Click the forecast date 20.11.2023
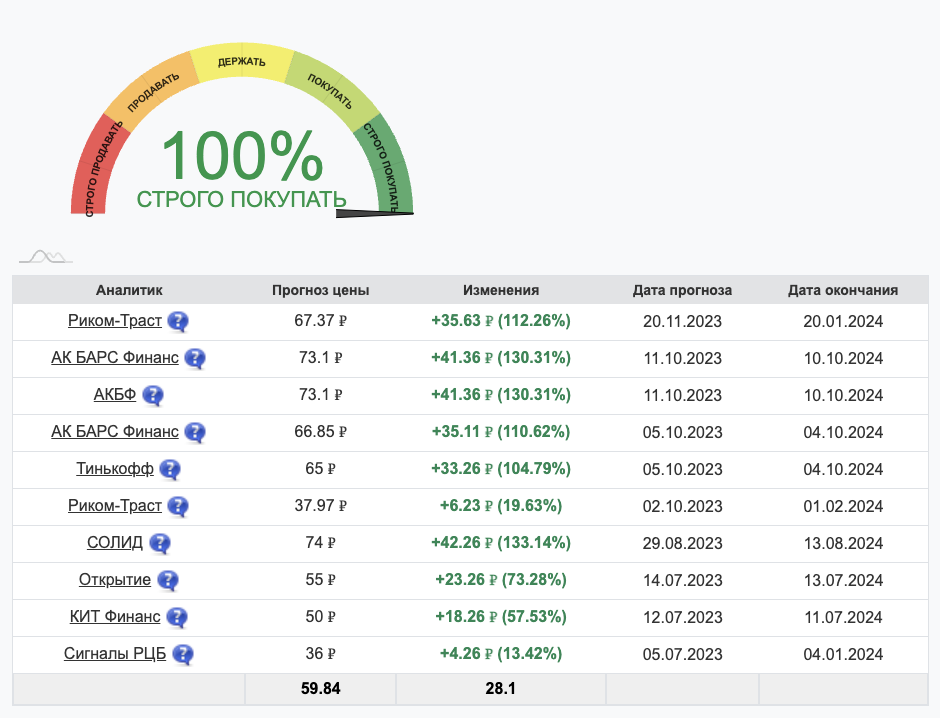940x718 pixels. pyautogui.click(x=682, y=322)
